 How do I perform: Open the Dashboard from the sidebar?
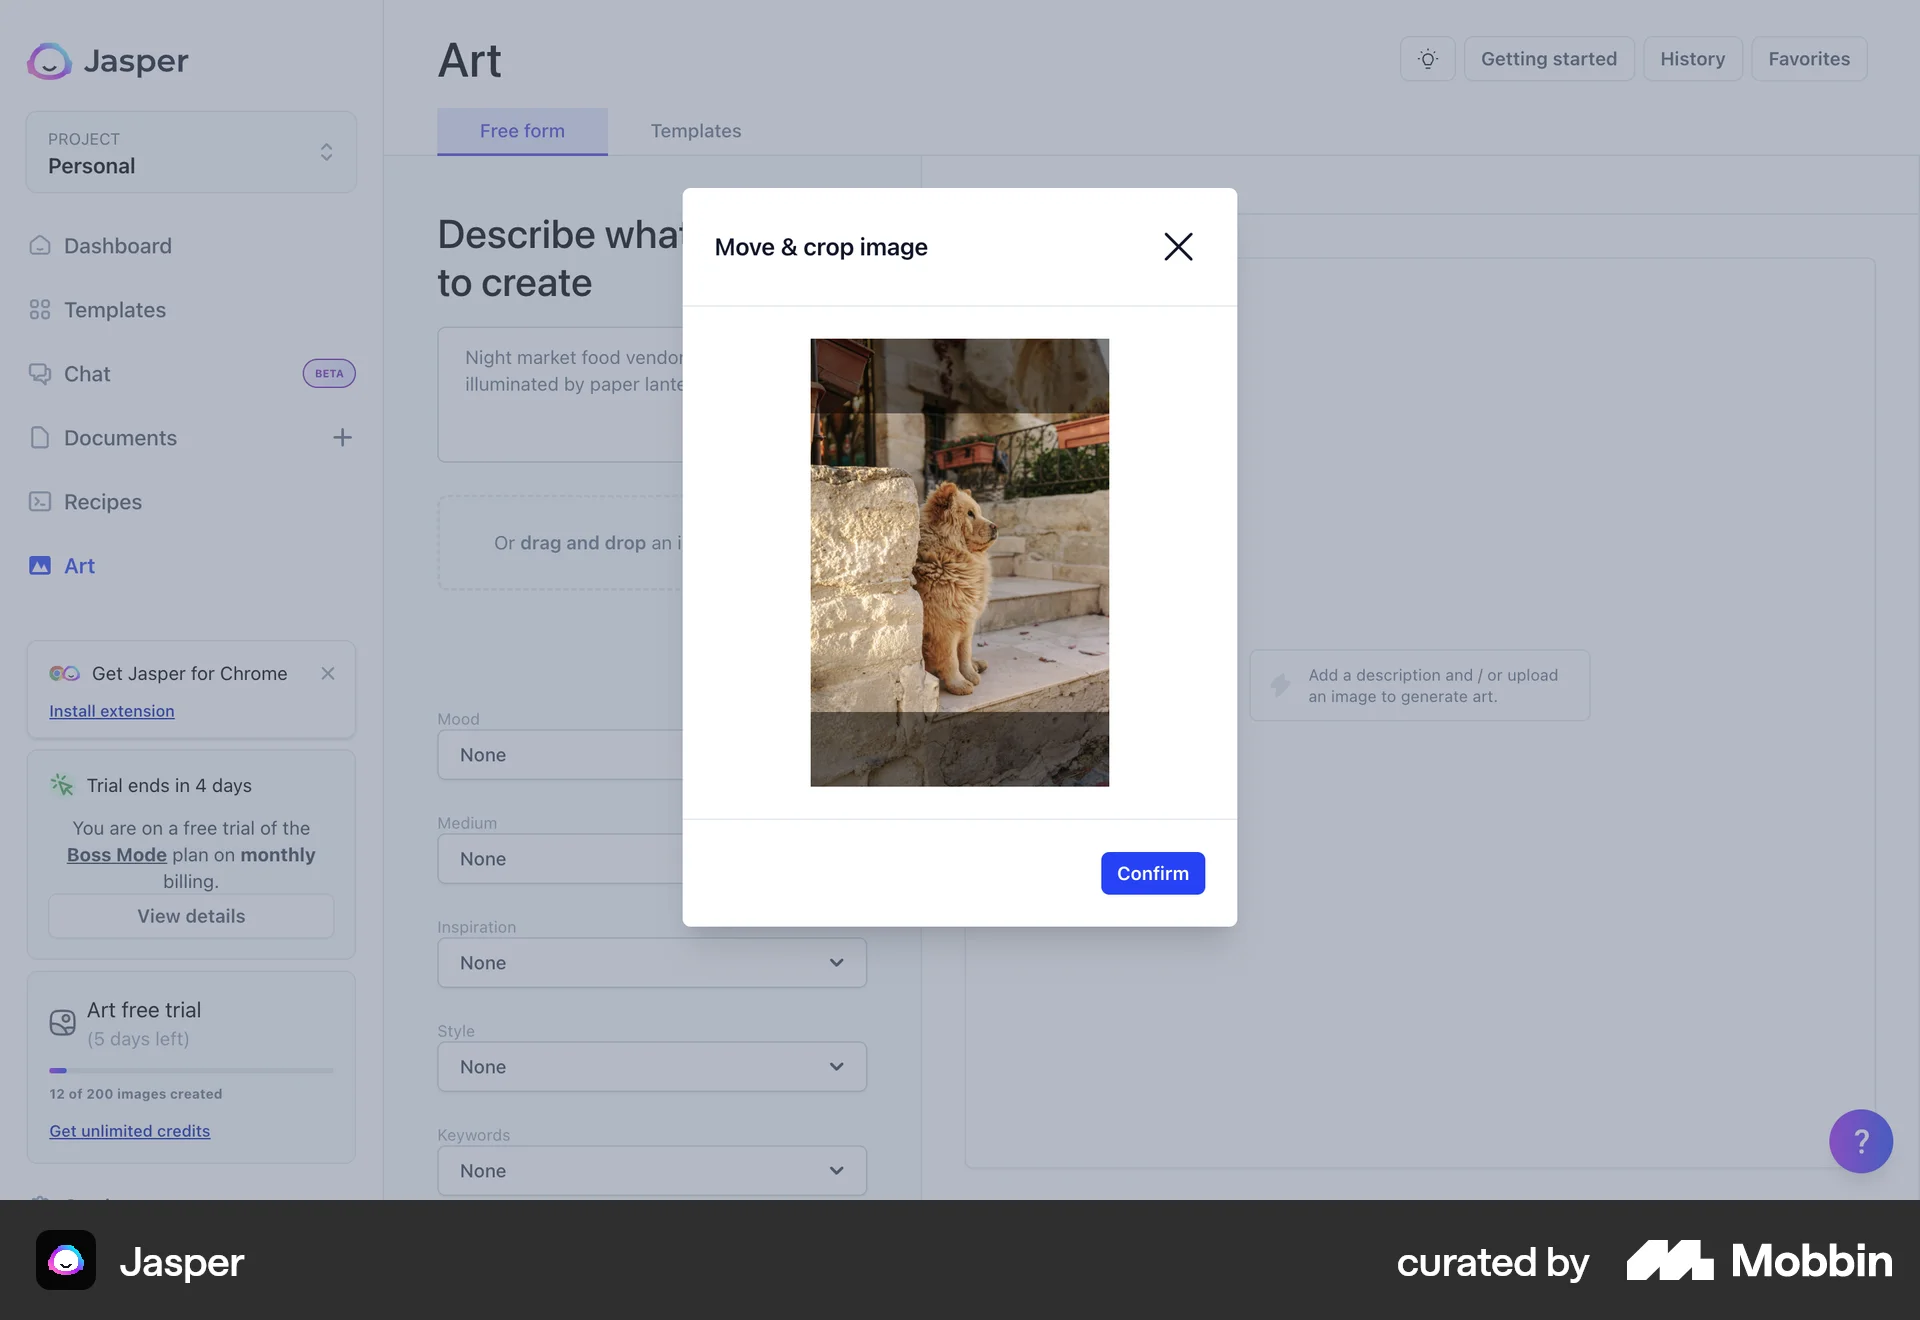point(116,245)
